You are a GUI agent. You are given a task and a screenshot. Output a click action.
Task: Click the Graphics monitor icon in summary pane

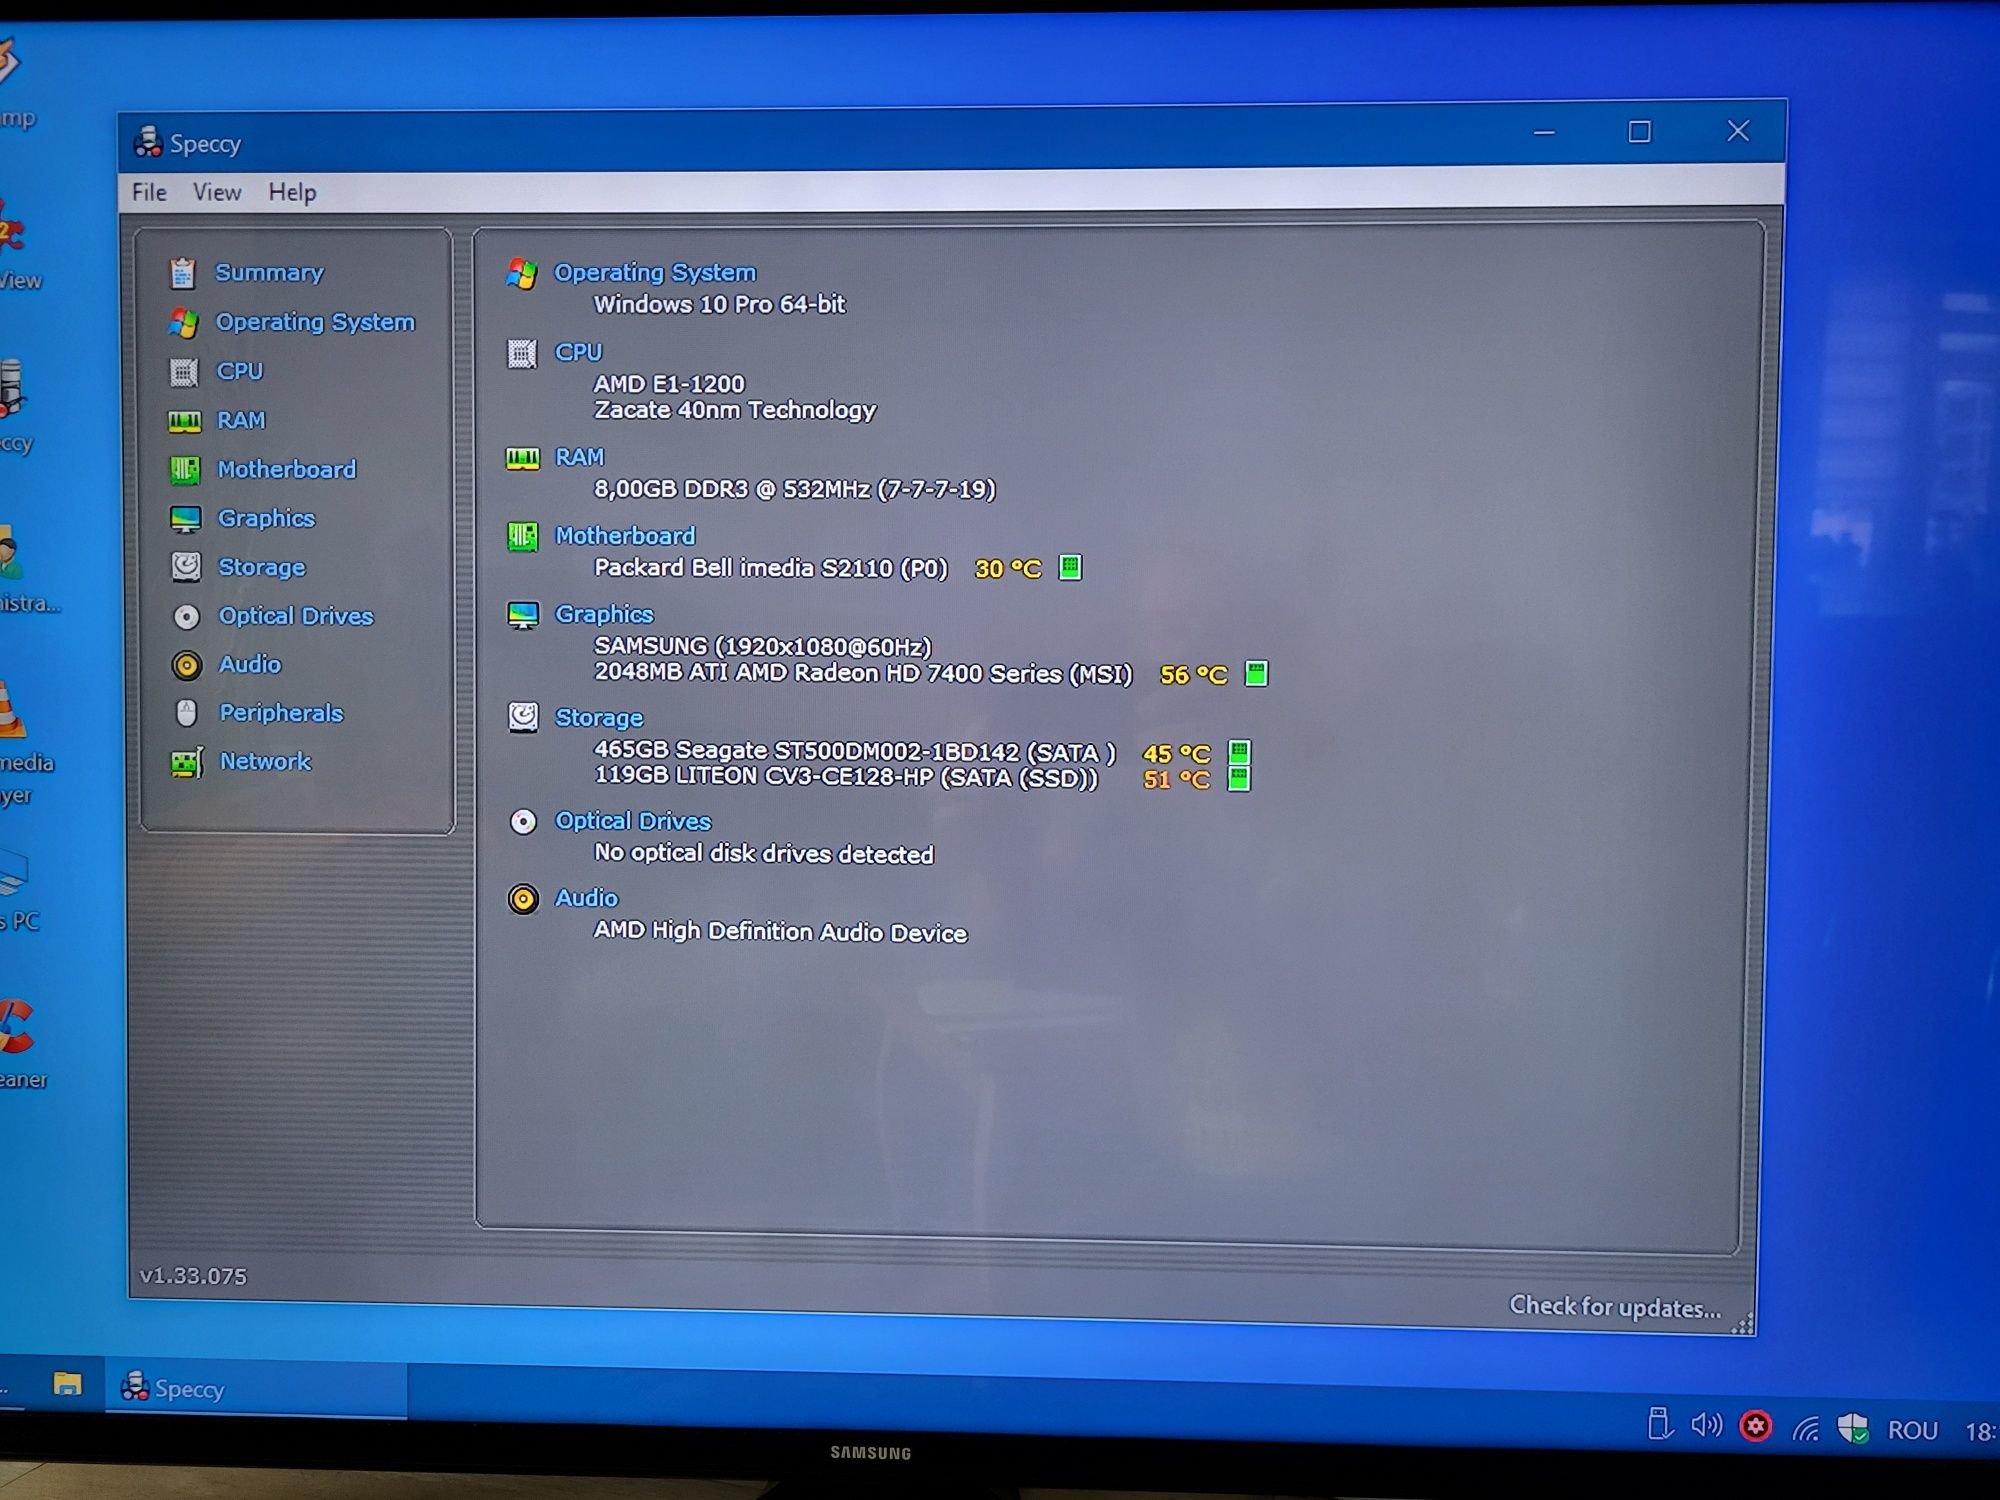click(x=523, y=615)
